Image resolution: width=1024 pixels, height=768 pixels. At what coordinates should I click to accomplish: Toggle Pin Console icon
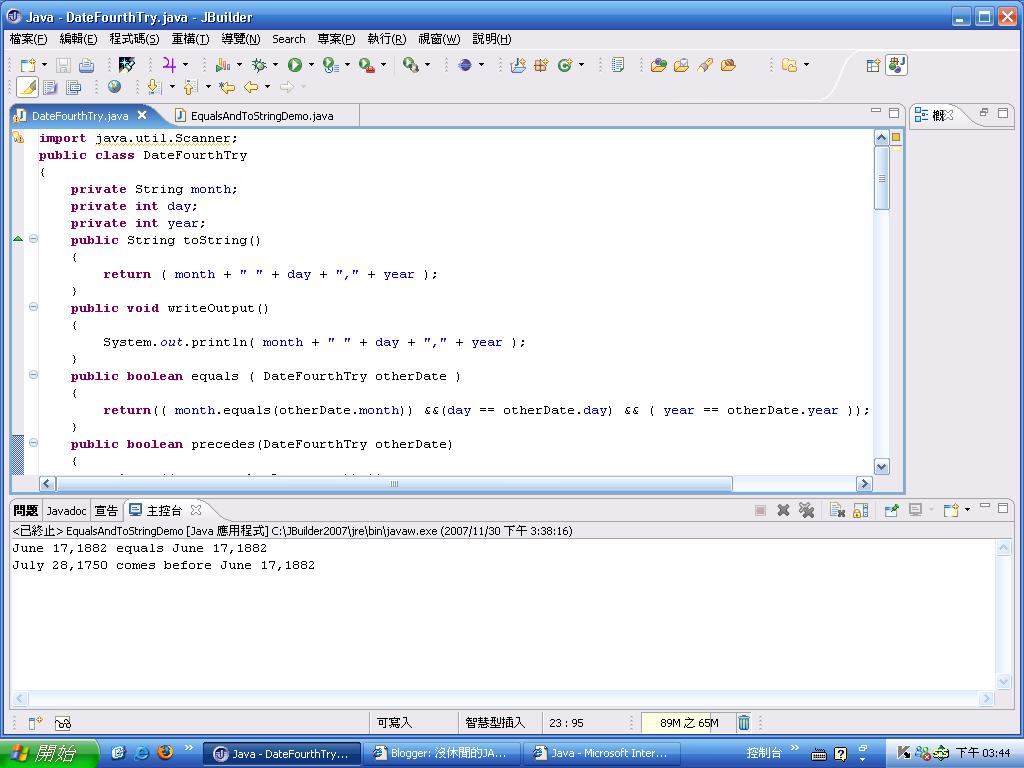coord(891,510)
